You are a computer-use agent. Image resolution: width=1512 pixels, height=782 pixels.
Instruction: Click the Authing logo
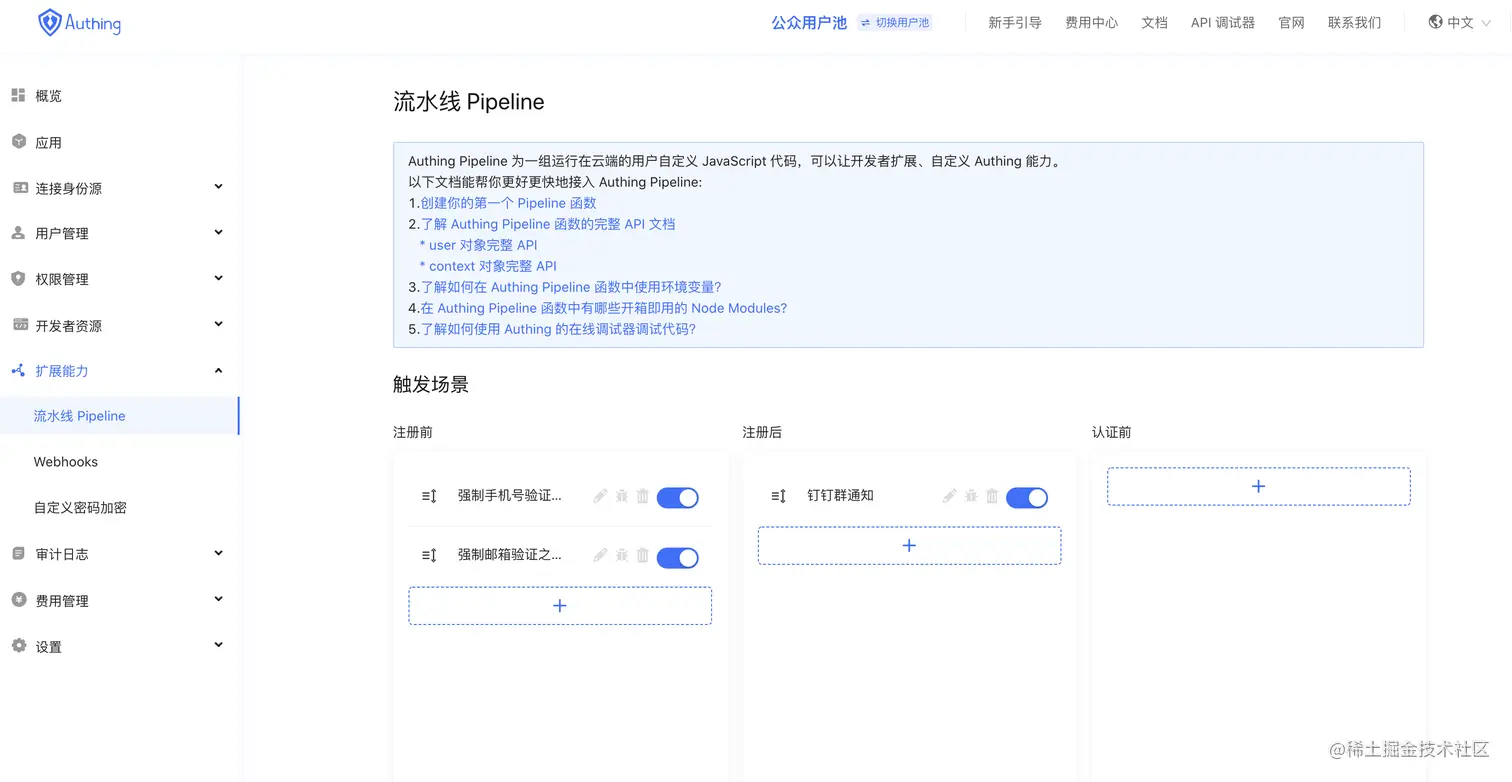pos(79,22)
